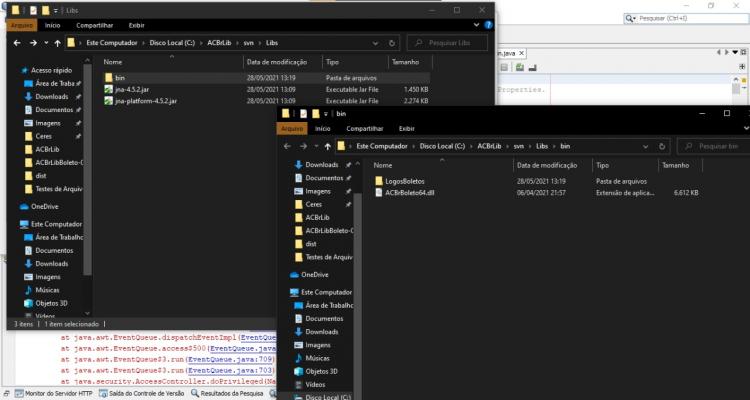This screenshot has height=400, width=750.
Task: Expand the address history dropdown in Libs
Action: click(x=375, y=43)
